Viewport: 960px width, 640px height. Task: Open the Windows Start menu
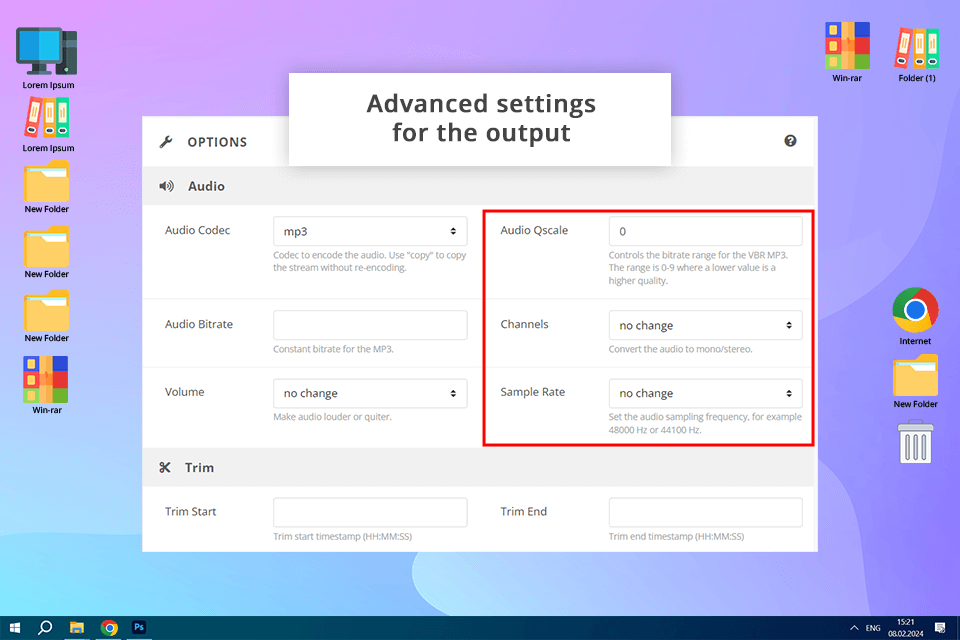pyautogui.click(x=15, y=628)
